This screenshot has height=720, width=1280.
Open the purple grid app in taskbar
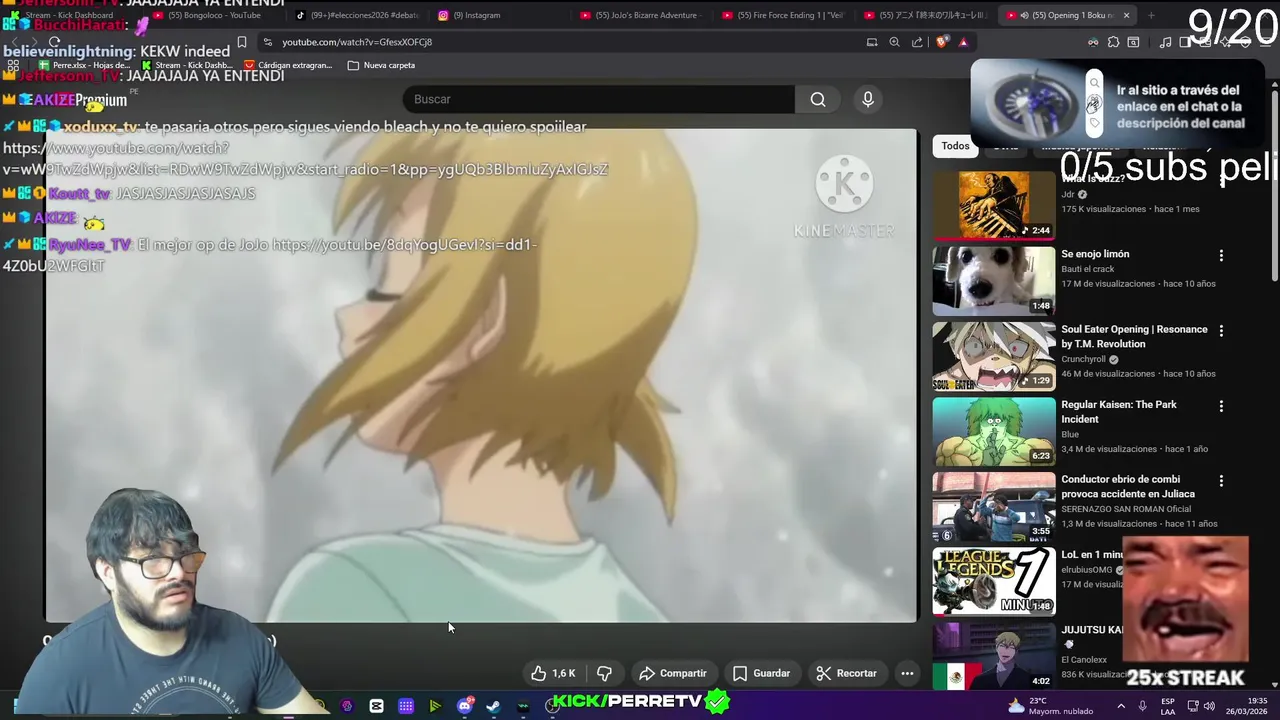[406, 706]
